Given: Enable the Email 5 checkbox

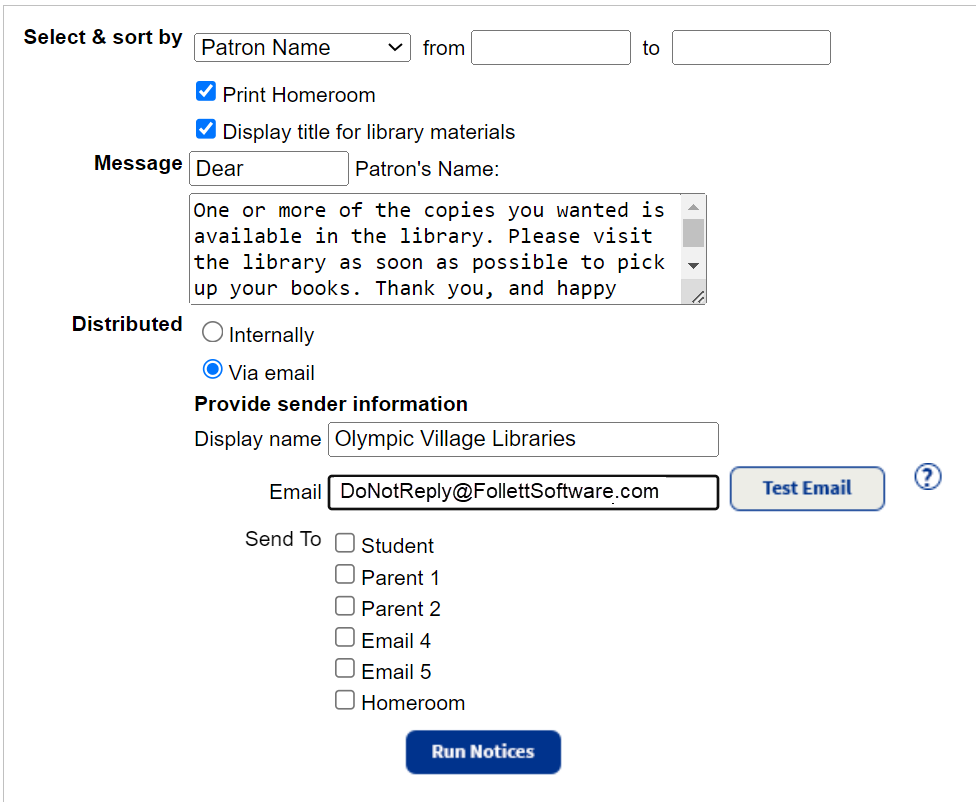Looking at the screenshot, I should click(344, 668).
